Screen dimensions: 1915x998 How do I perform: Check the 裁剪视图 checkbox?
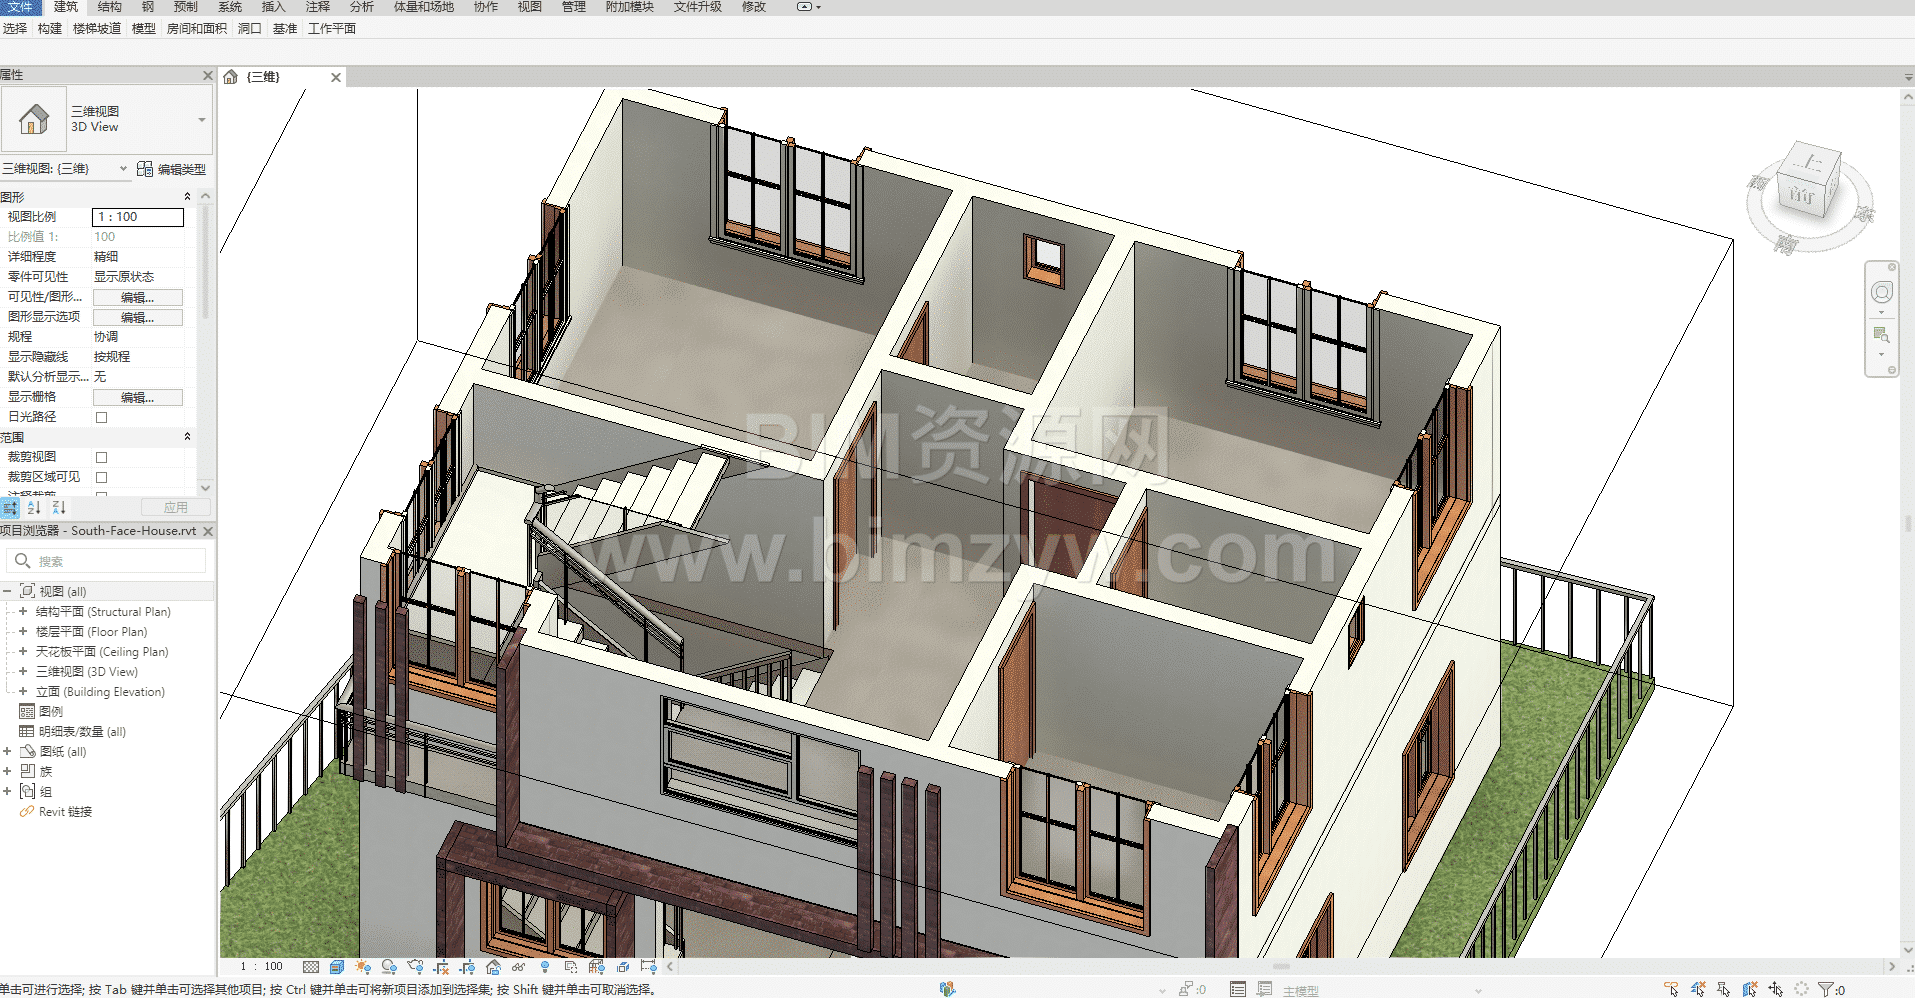point(101,457)
